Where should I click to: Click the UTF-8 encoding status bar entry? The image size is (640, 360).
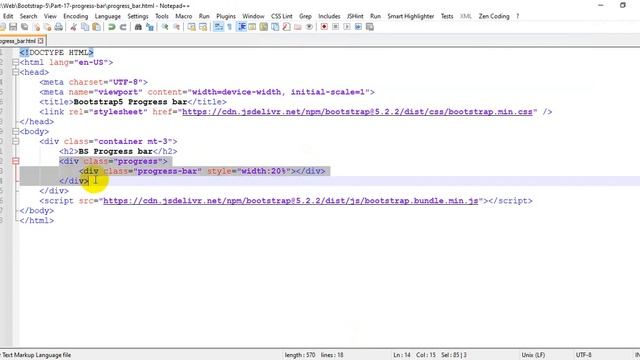pyautogui.click(x=584, y=355)
